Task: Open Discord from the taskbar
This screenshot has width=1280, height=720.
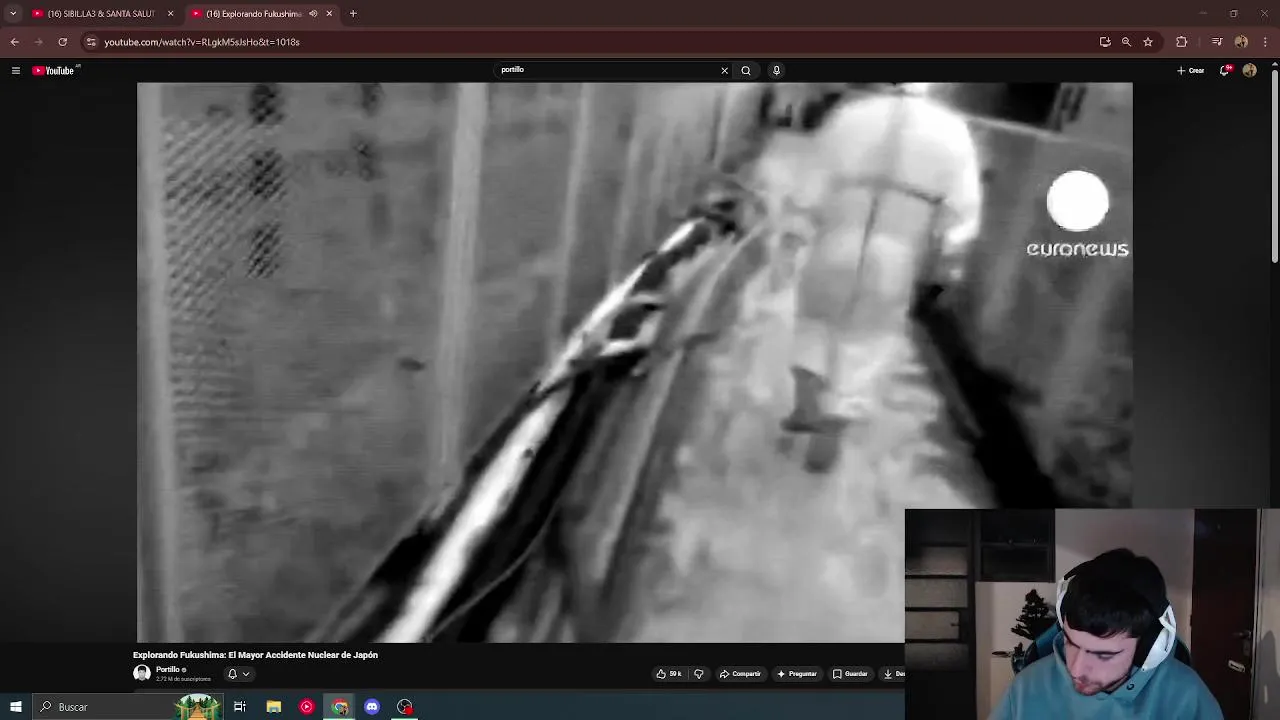Action: pos(372,707)
